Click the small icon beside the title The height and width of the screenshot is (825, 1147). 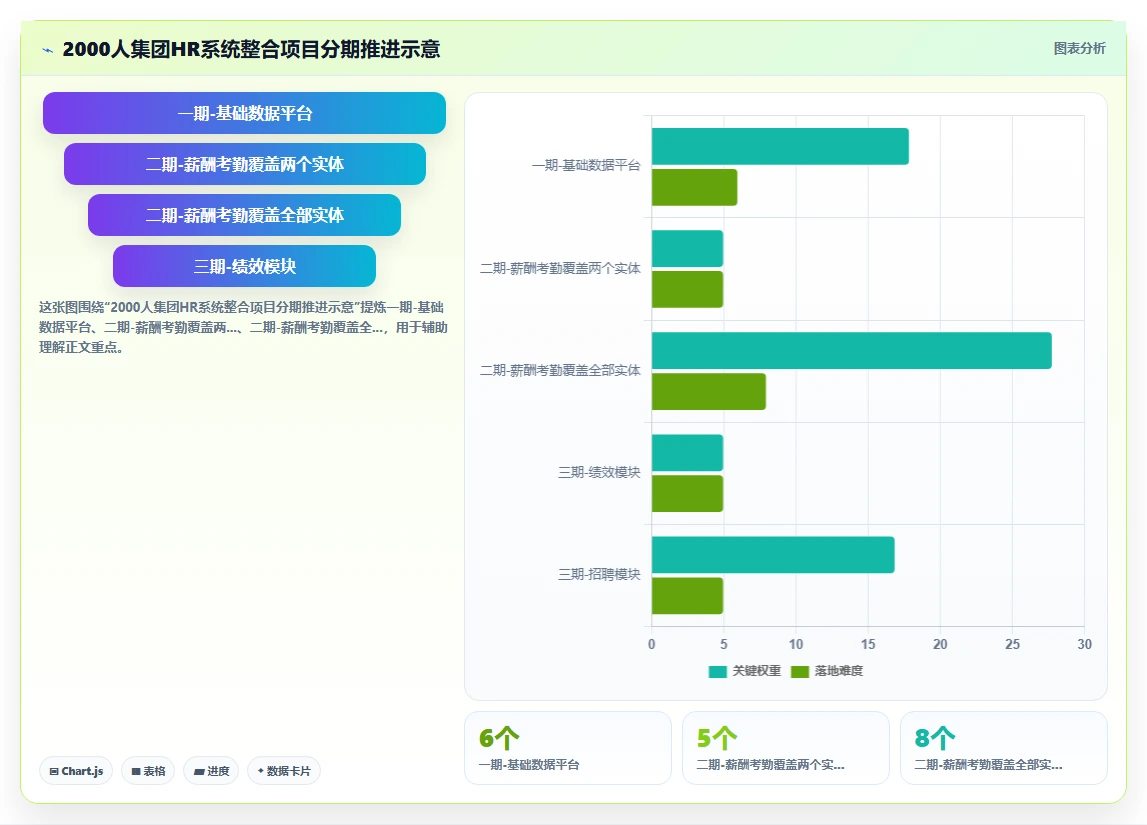coord(48,50)
